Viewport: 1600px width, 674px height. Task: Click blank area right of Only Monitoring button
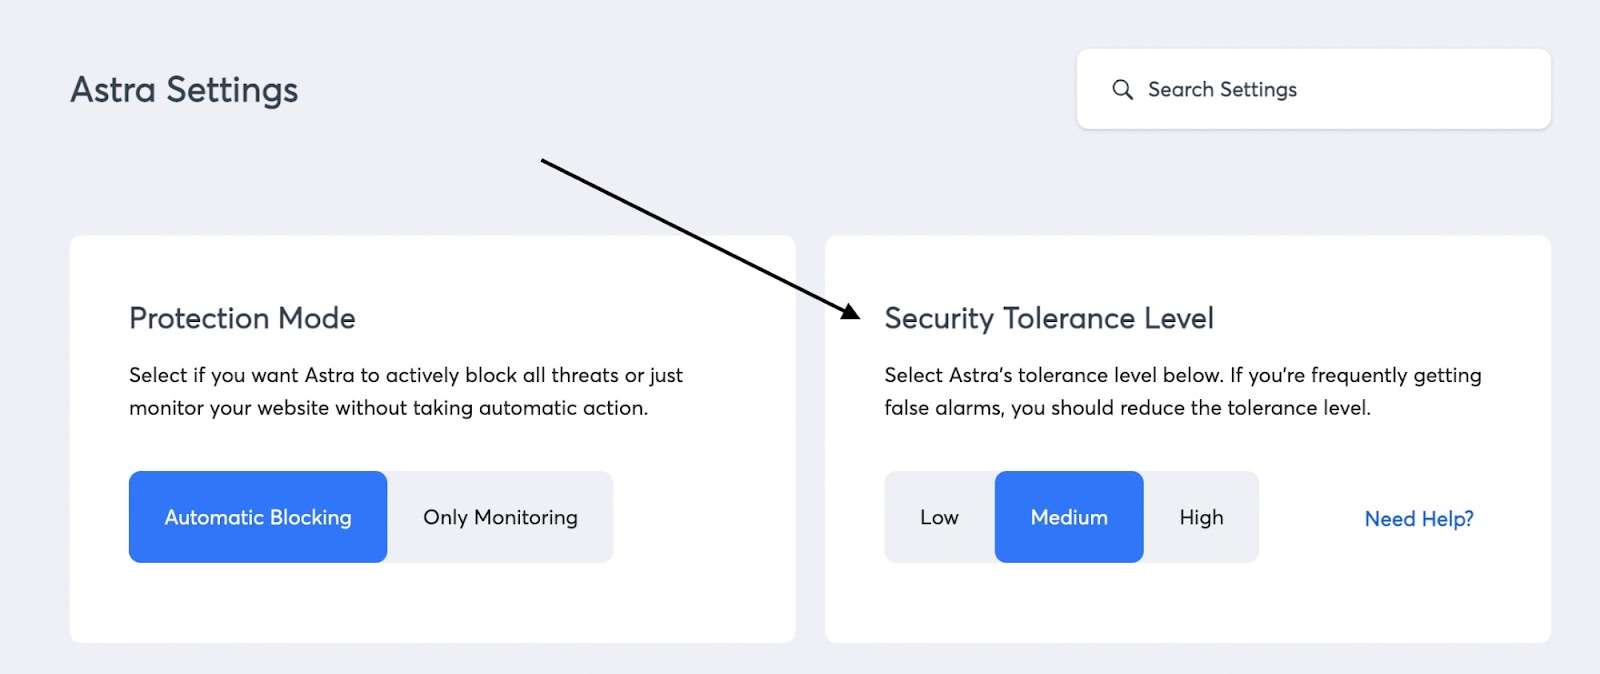click(700, 517)
